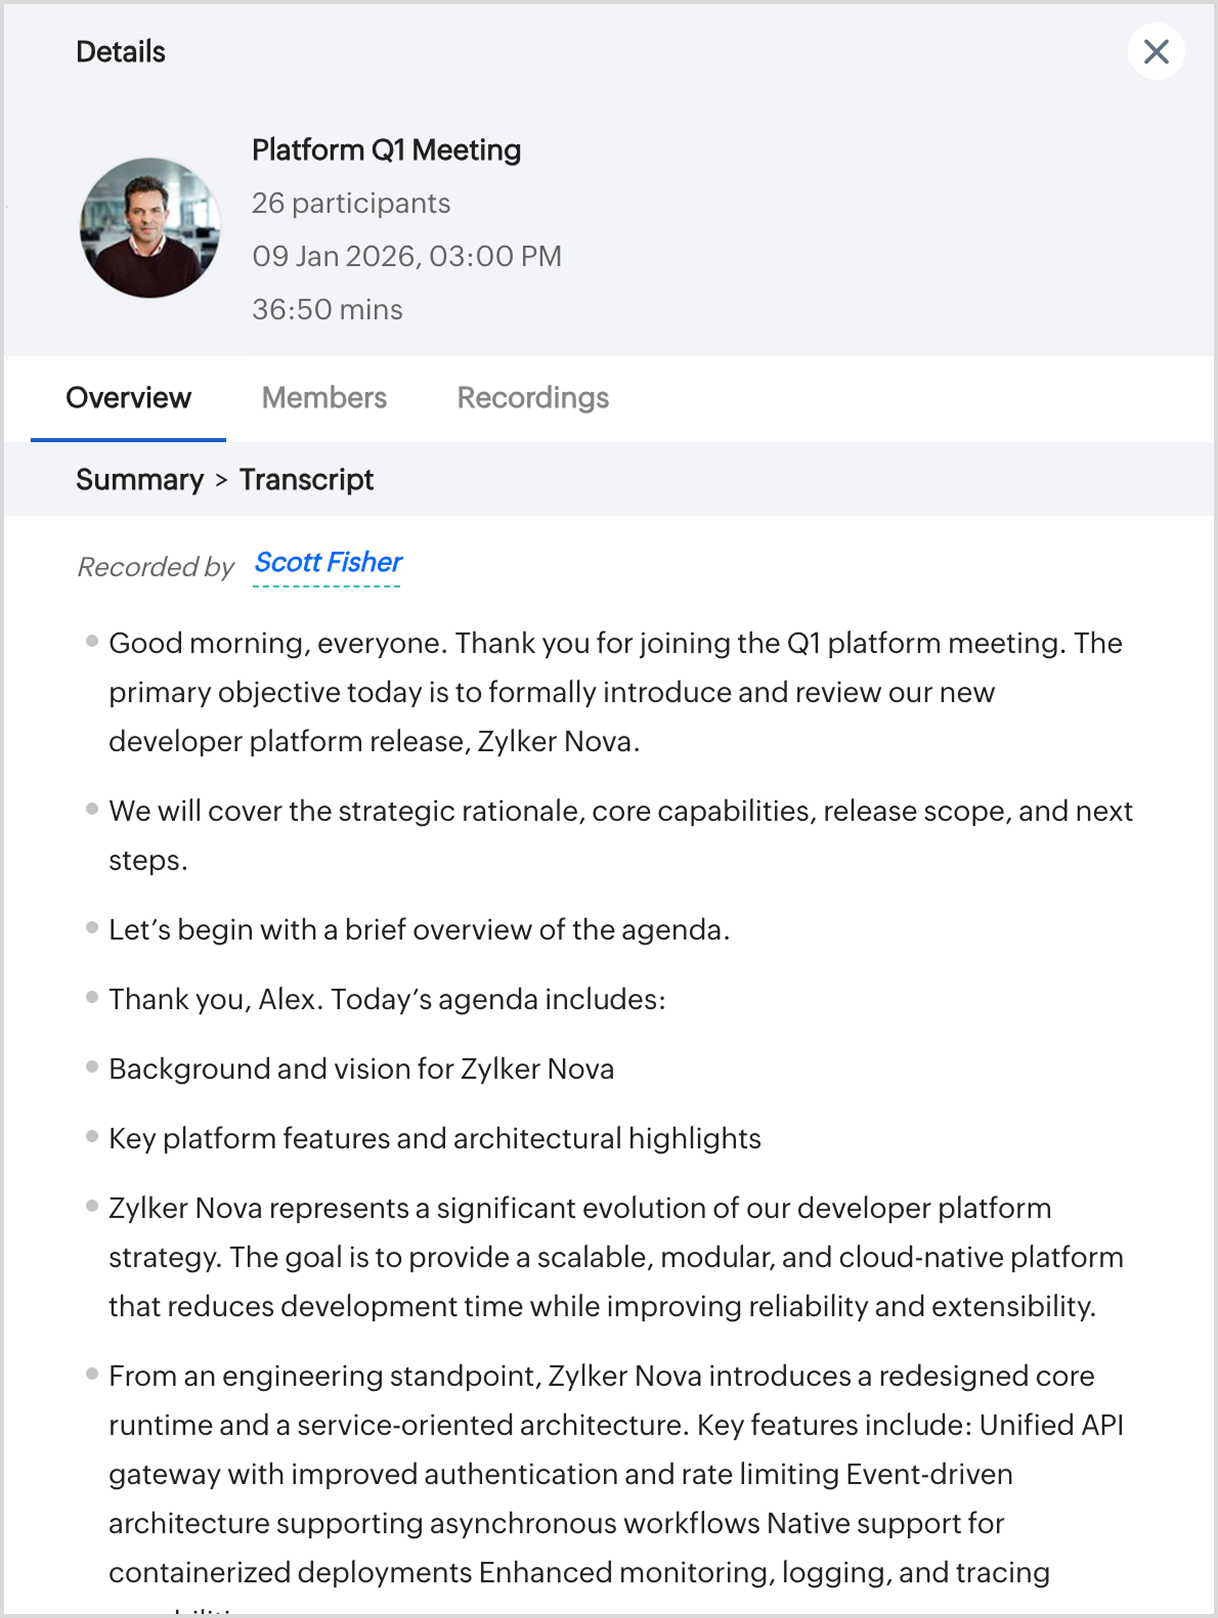Click the breadcrumb chevron separator
This screenshot has height=1618, width=1218.
221,481
